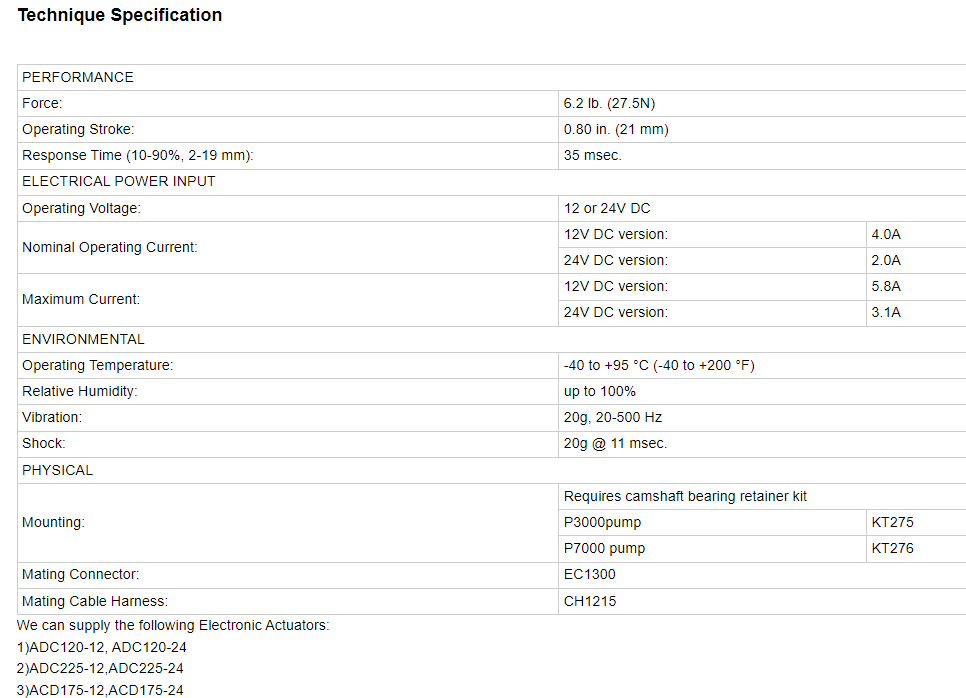This screenshot has width=966, height=698.
Task: Click the Technique Specification heading
Action: [120, 15]
